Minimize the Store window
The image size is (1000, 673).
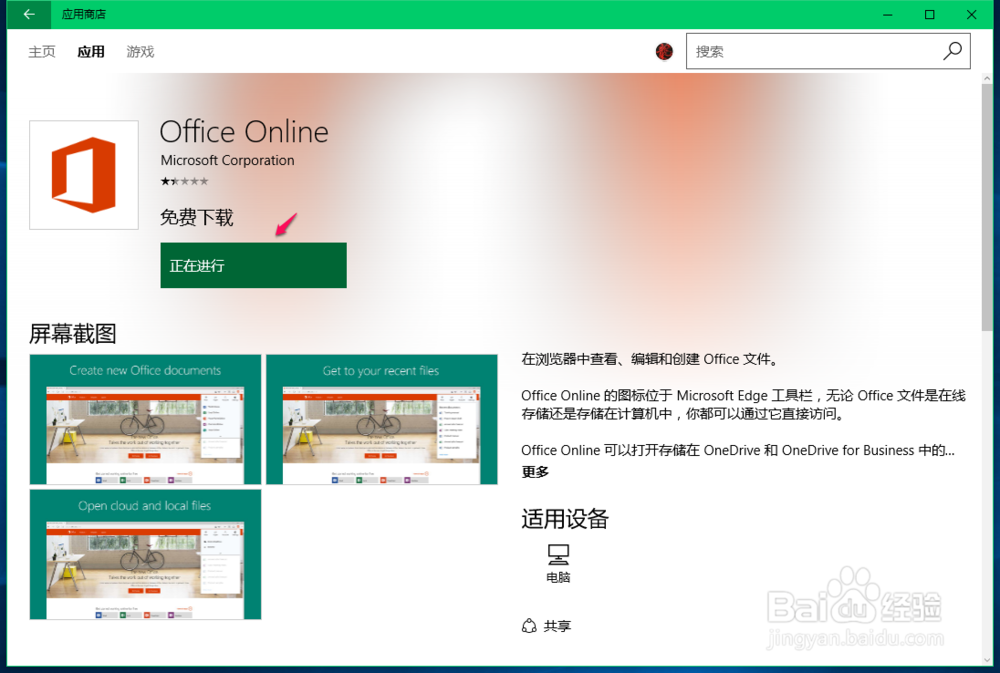tap(887, 14)
